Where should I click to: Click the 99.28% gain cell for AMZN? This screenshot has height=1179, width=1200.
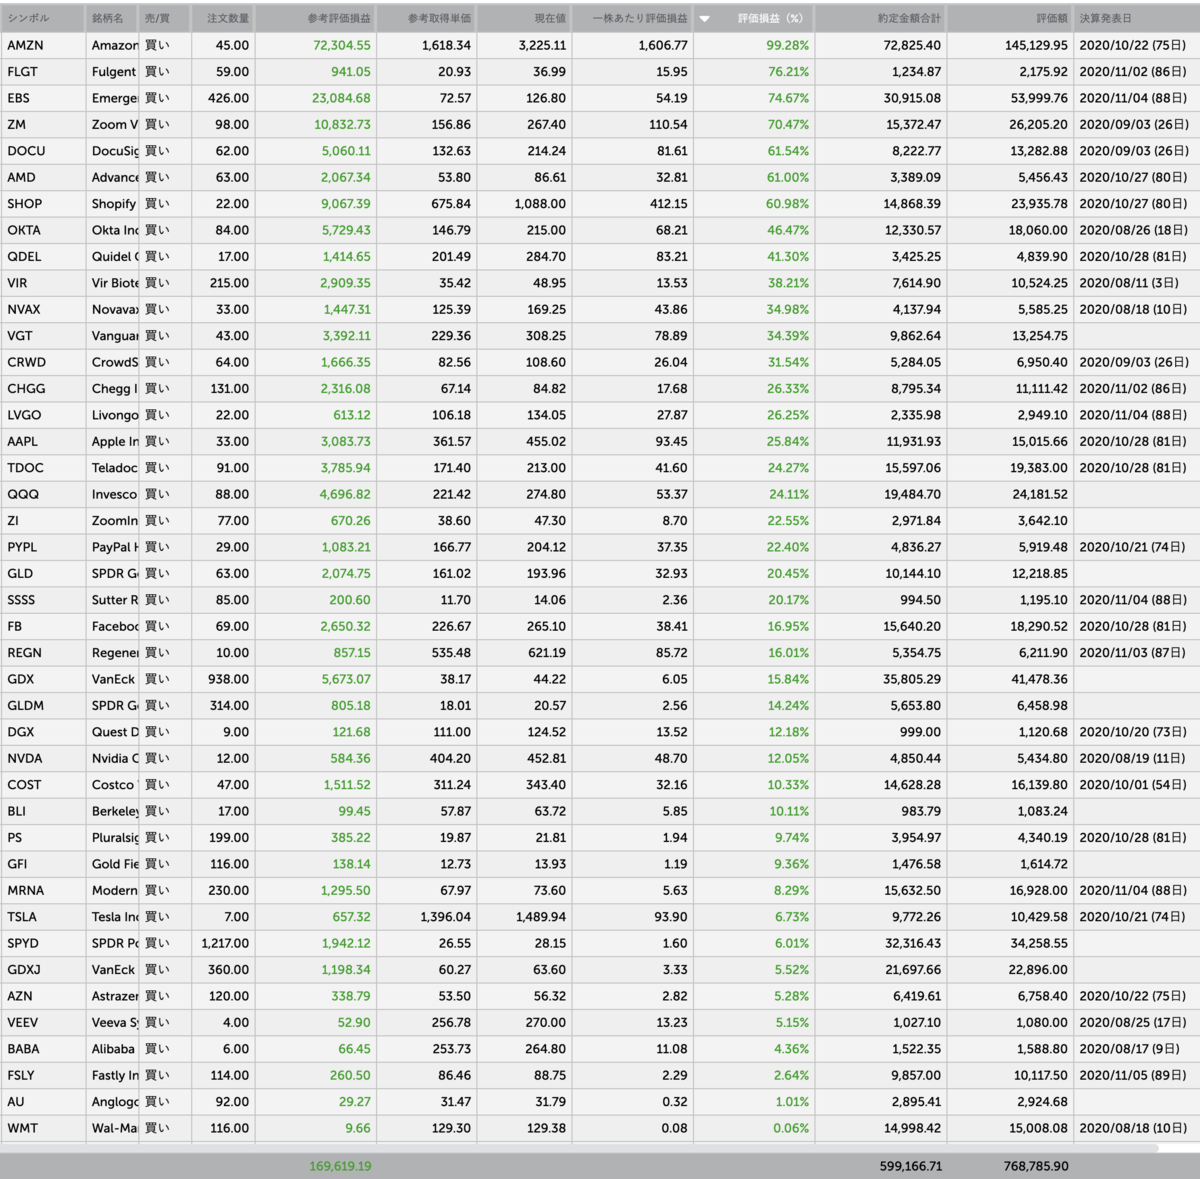tap(788, 45)
